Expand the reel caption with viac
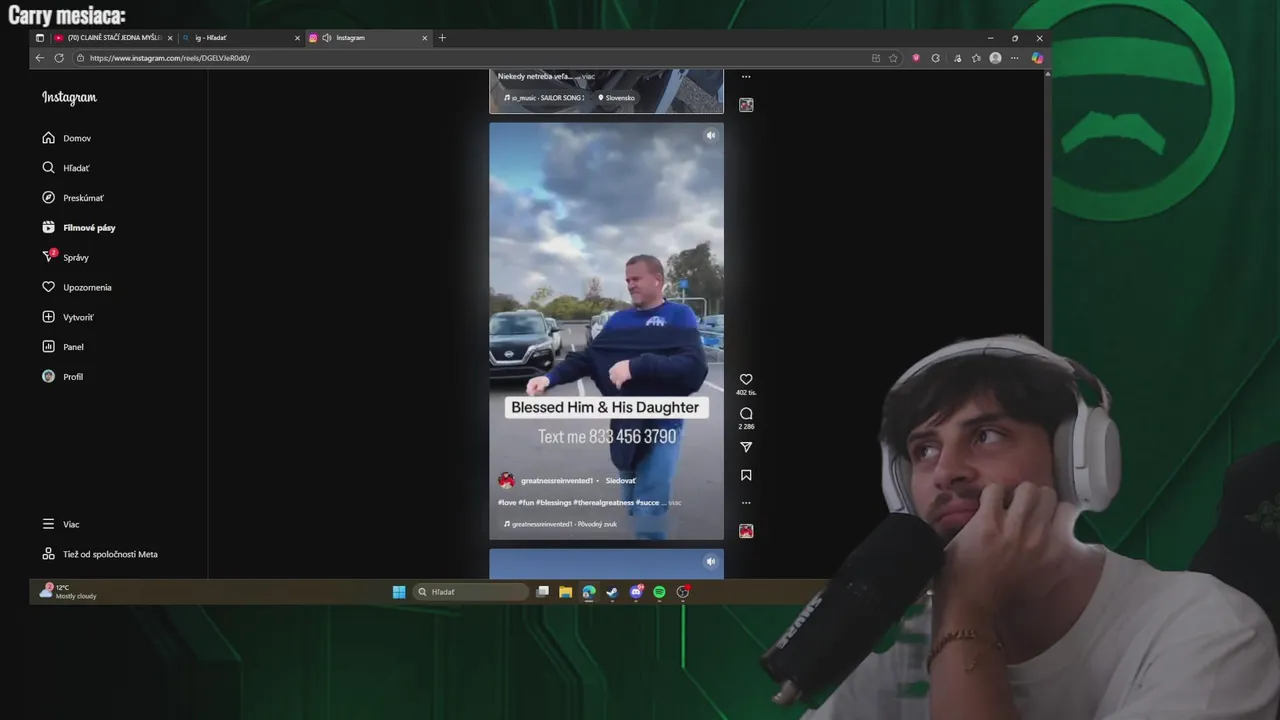This screenshot has height=720, width=1280. coord(675,502)
